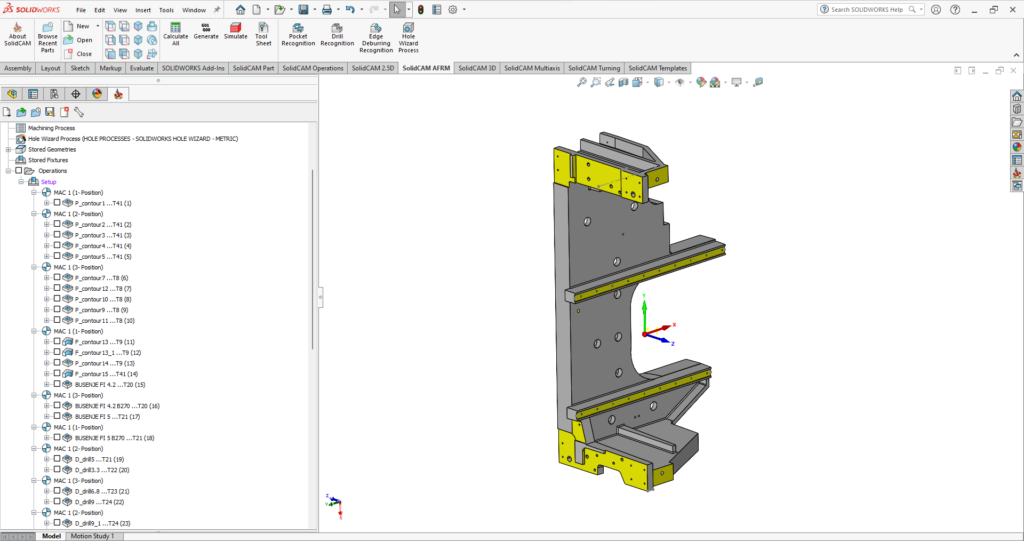Open the Insert menu
The width and height of the screenshot is (1024, 541).
coord(143,10)
